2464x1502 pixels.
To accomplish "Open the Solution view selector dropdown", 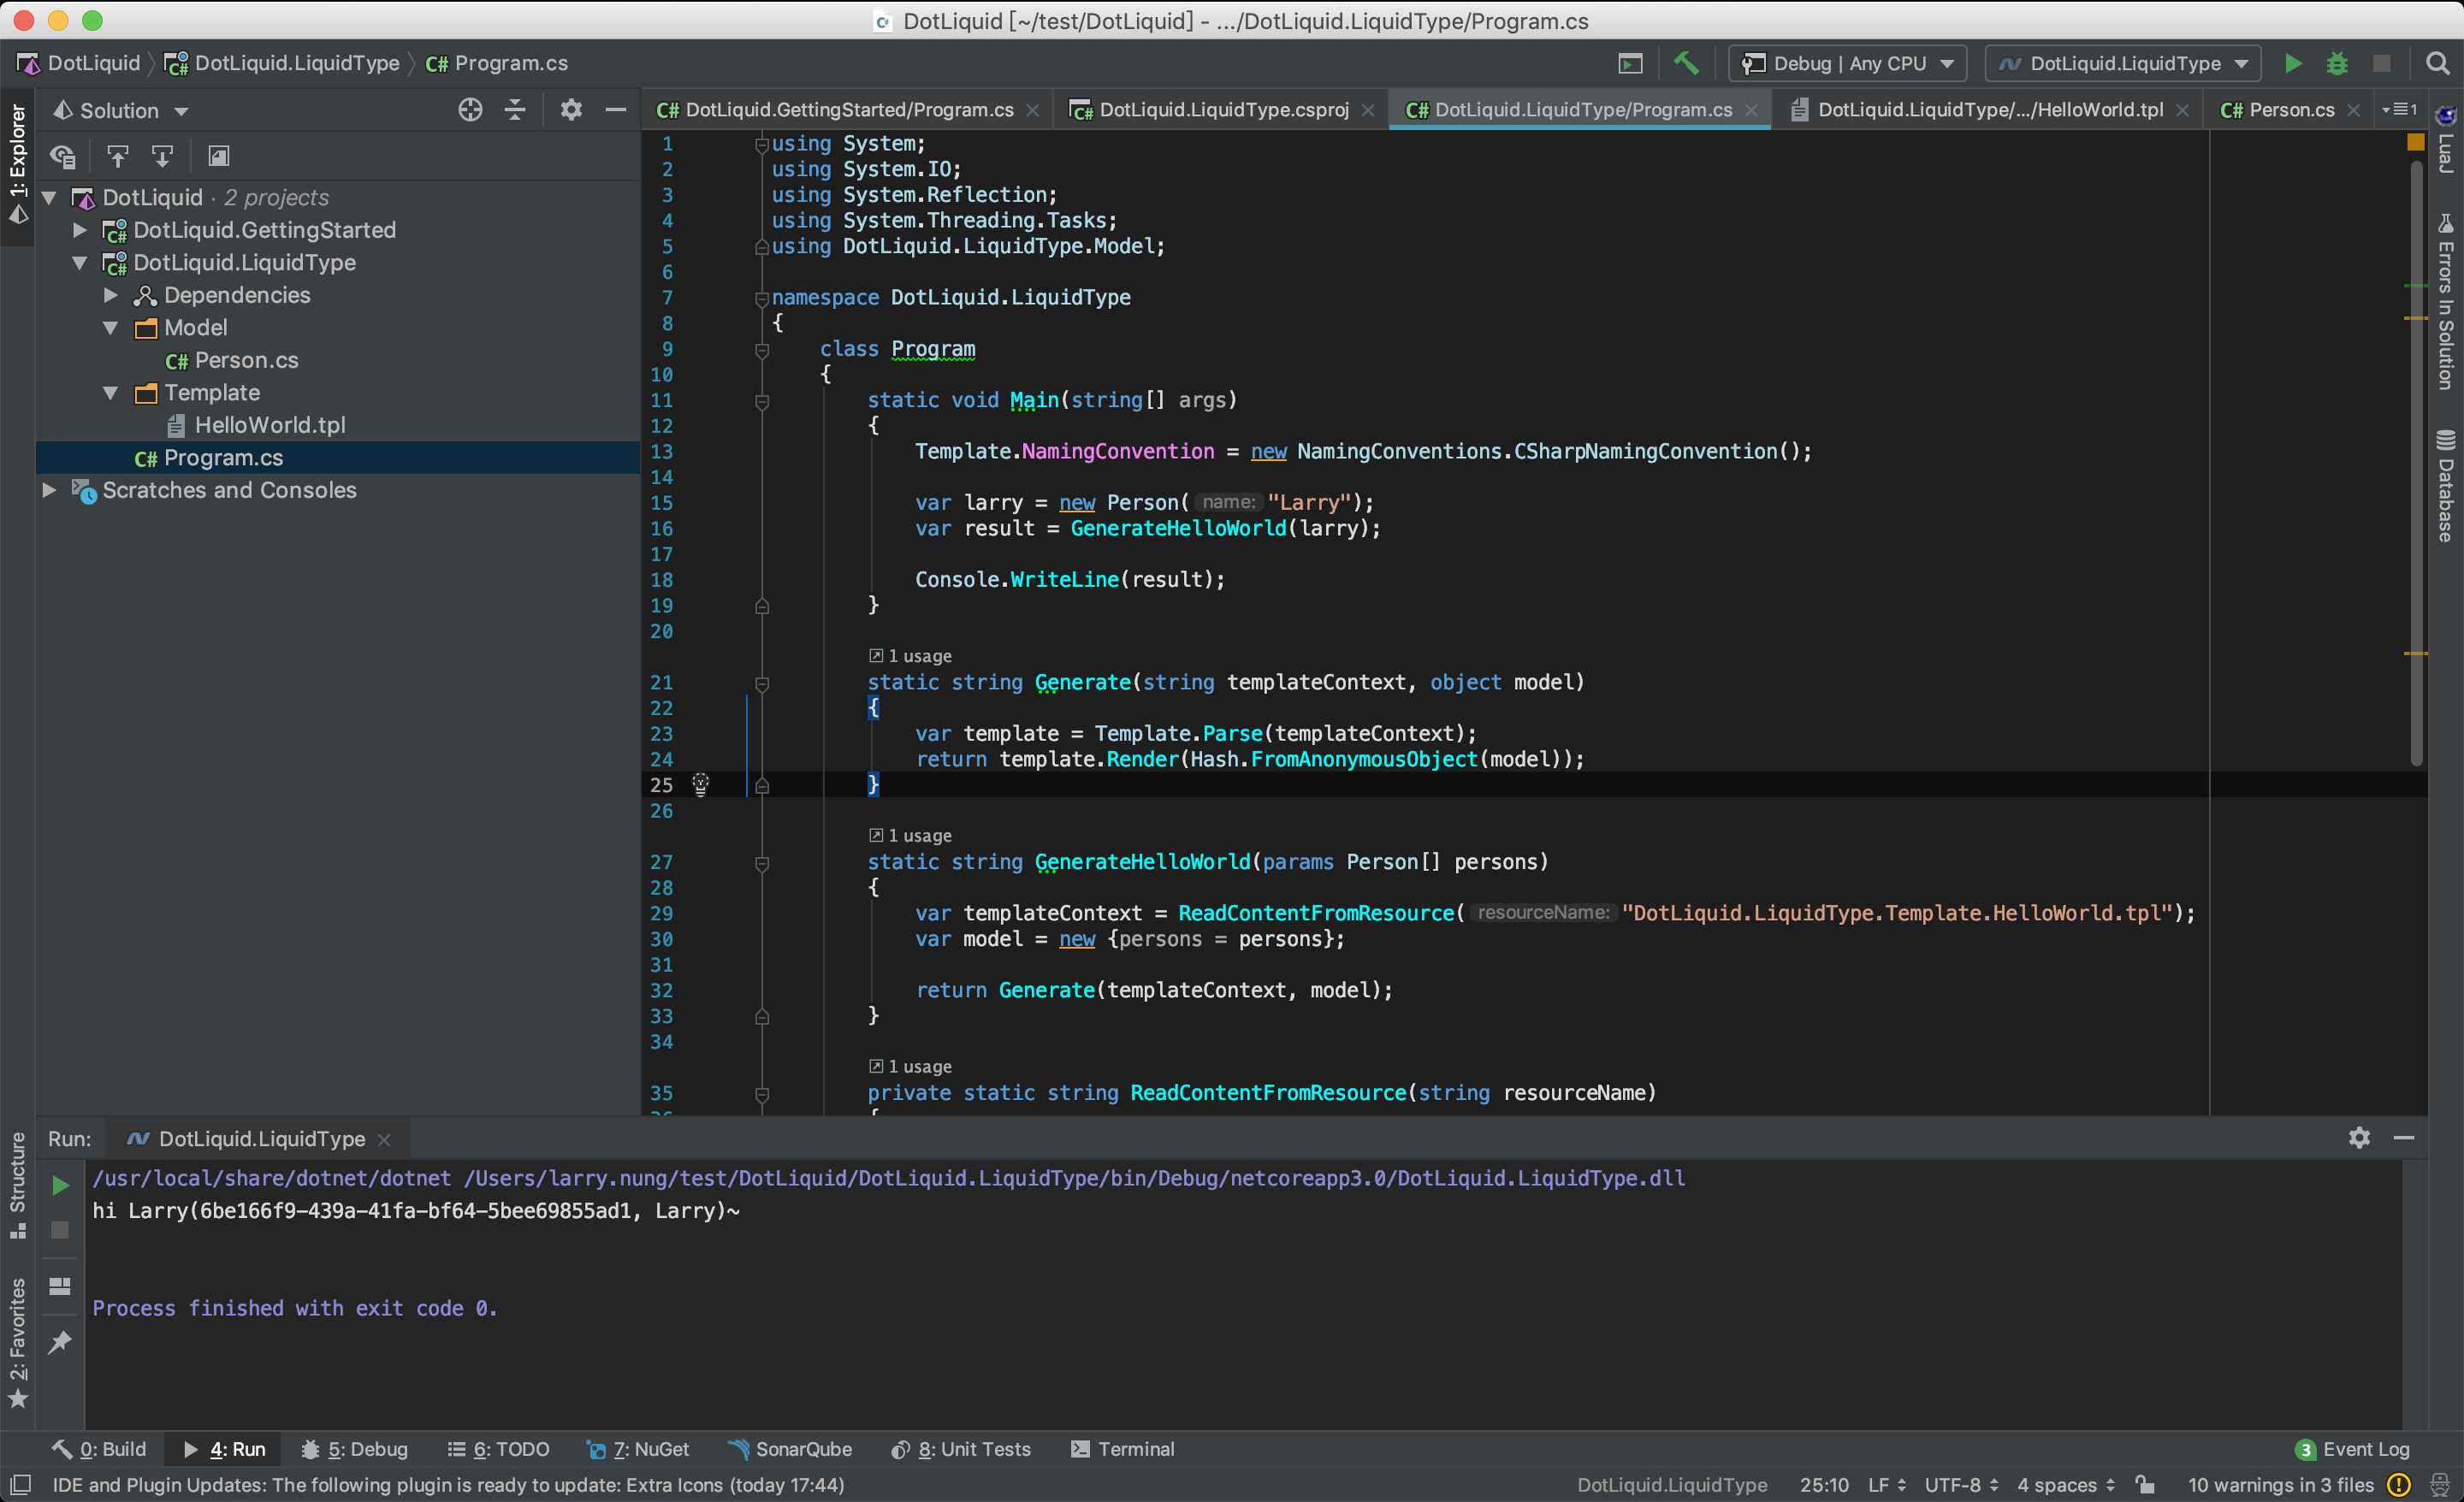I will click(x=120, y=110).
